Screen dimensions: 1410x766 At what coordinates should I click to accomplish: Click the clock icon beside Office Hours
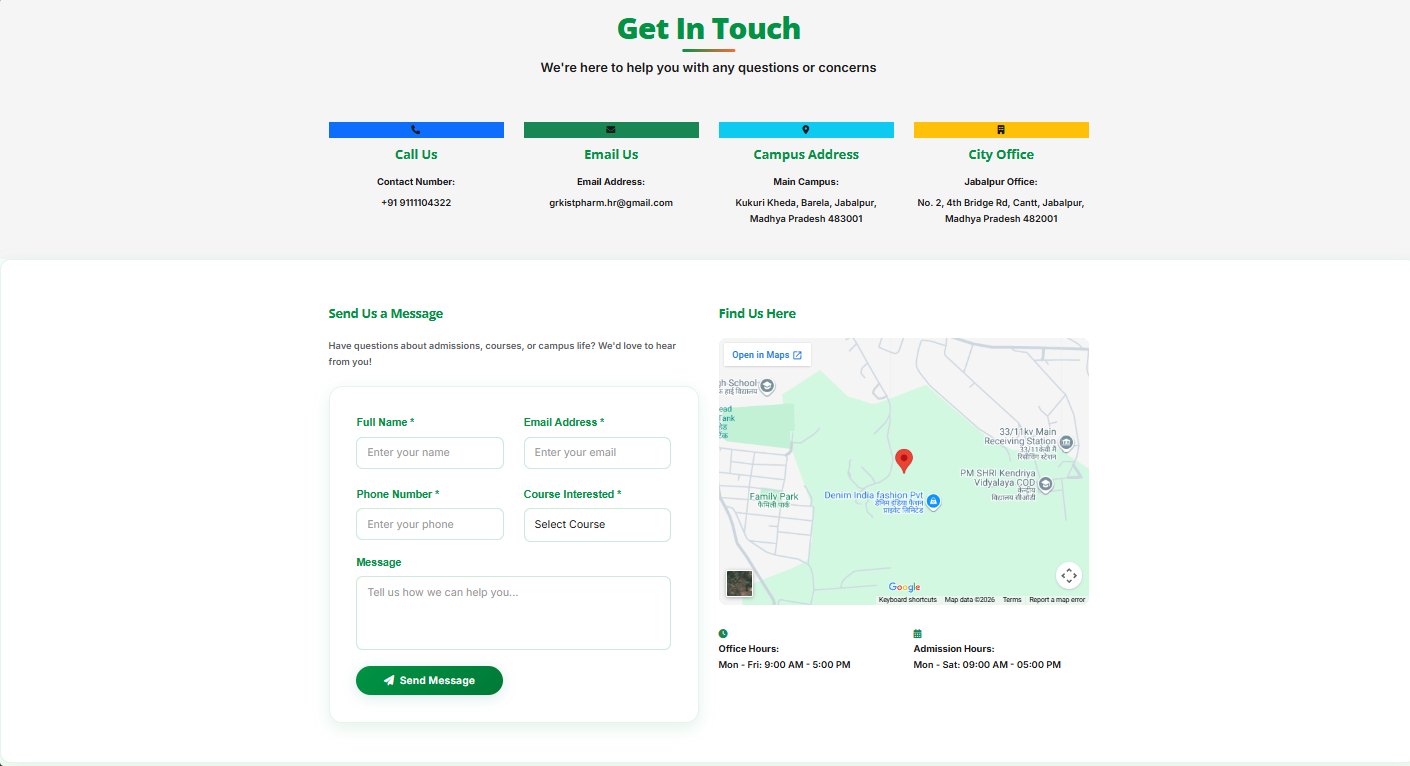click(723, 633)
